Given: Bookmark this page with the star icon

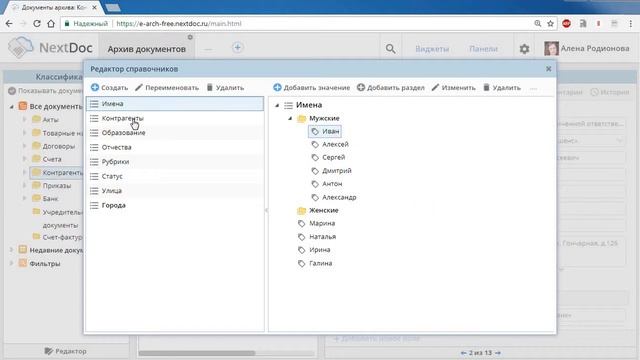Looking at the screenshot, I should [x=550, y=24].
